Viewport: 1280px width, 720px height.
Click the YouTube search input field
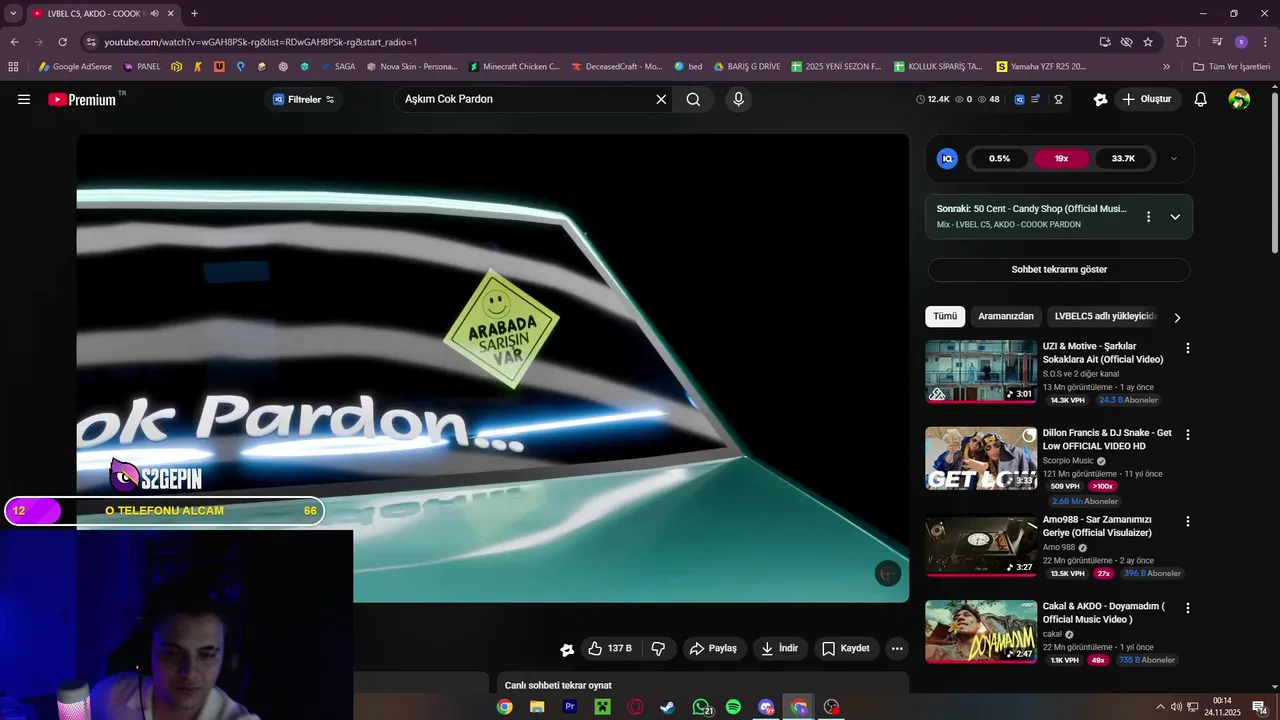tap(525, 99)
